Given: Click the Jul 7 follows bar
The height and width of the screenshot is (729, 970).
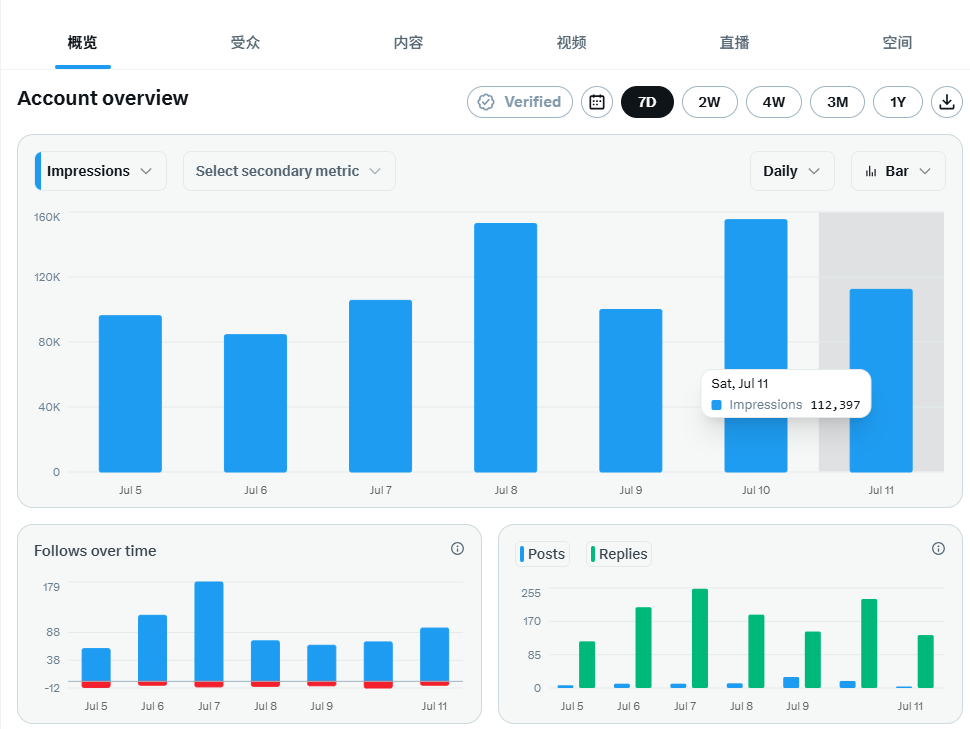Looking at the screenshot, I should pyautogui.click(x=209, y=631).
